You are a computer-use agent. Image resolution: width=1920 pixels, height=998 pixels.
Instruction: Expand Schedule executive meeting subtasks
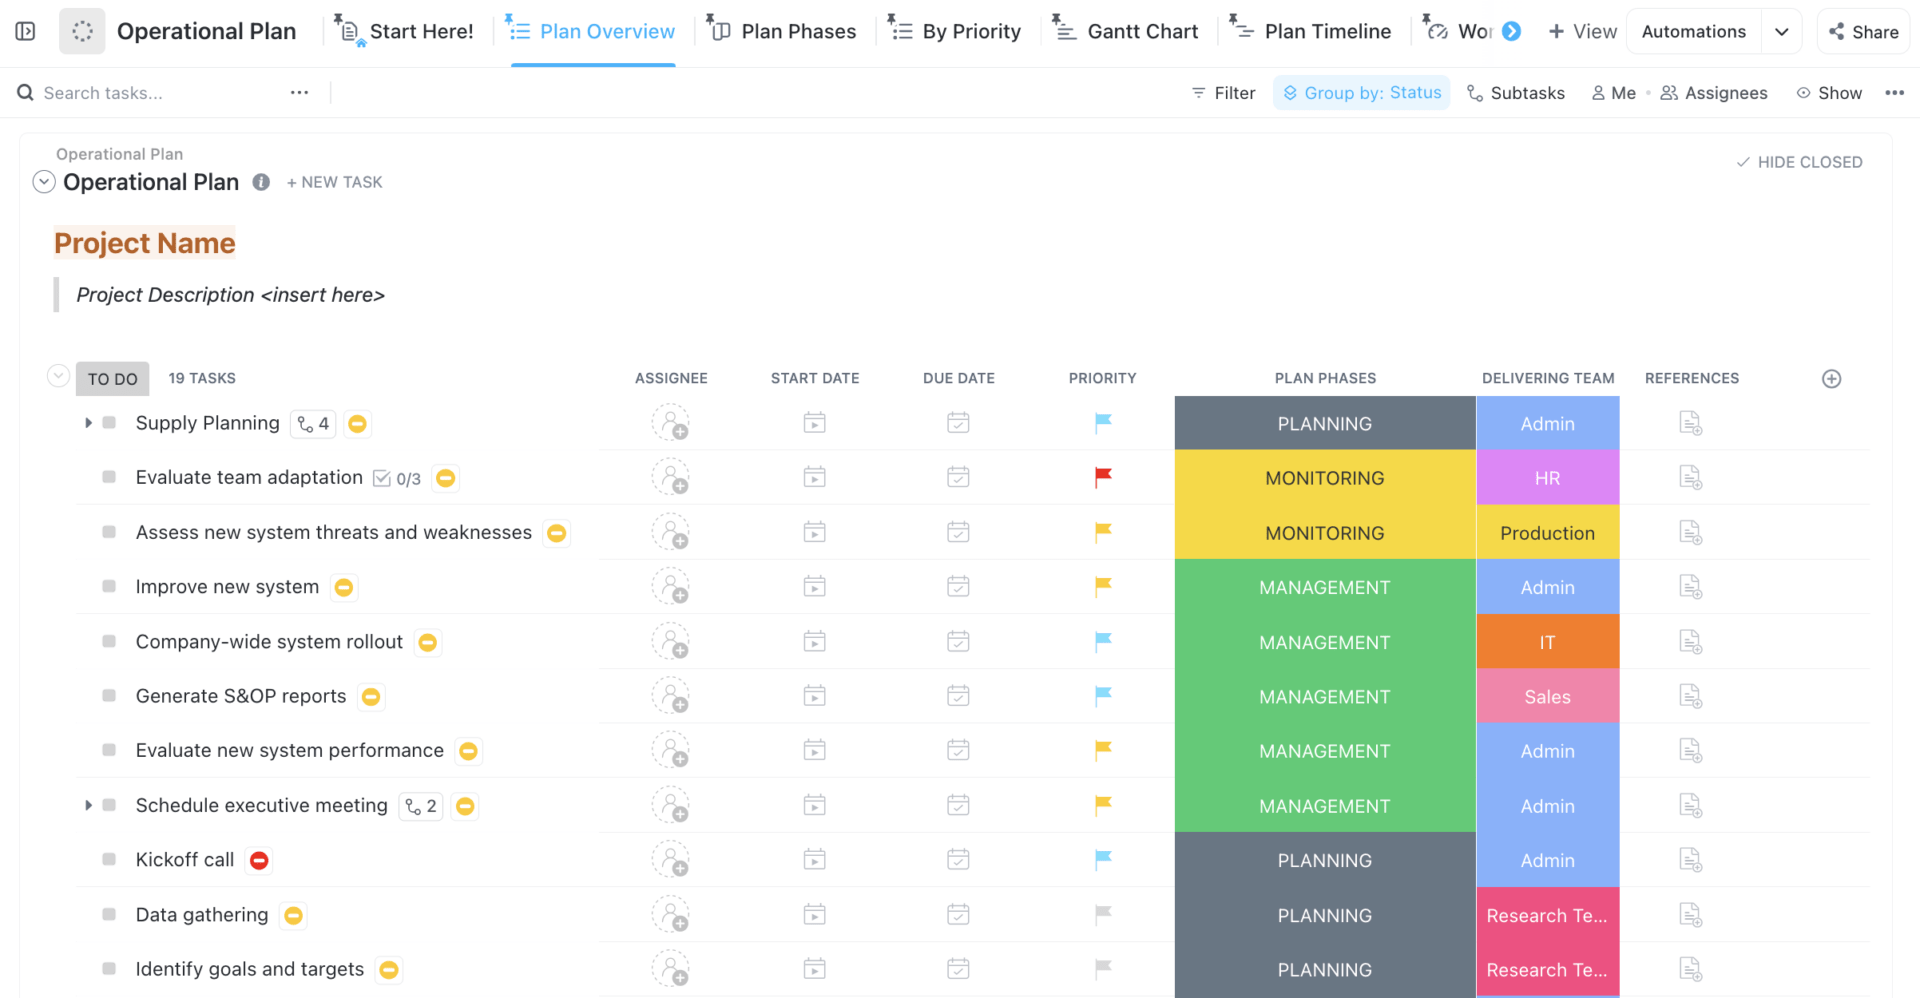88,805
